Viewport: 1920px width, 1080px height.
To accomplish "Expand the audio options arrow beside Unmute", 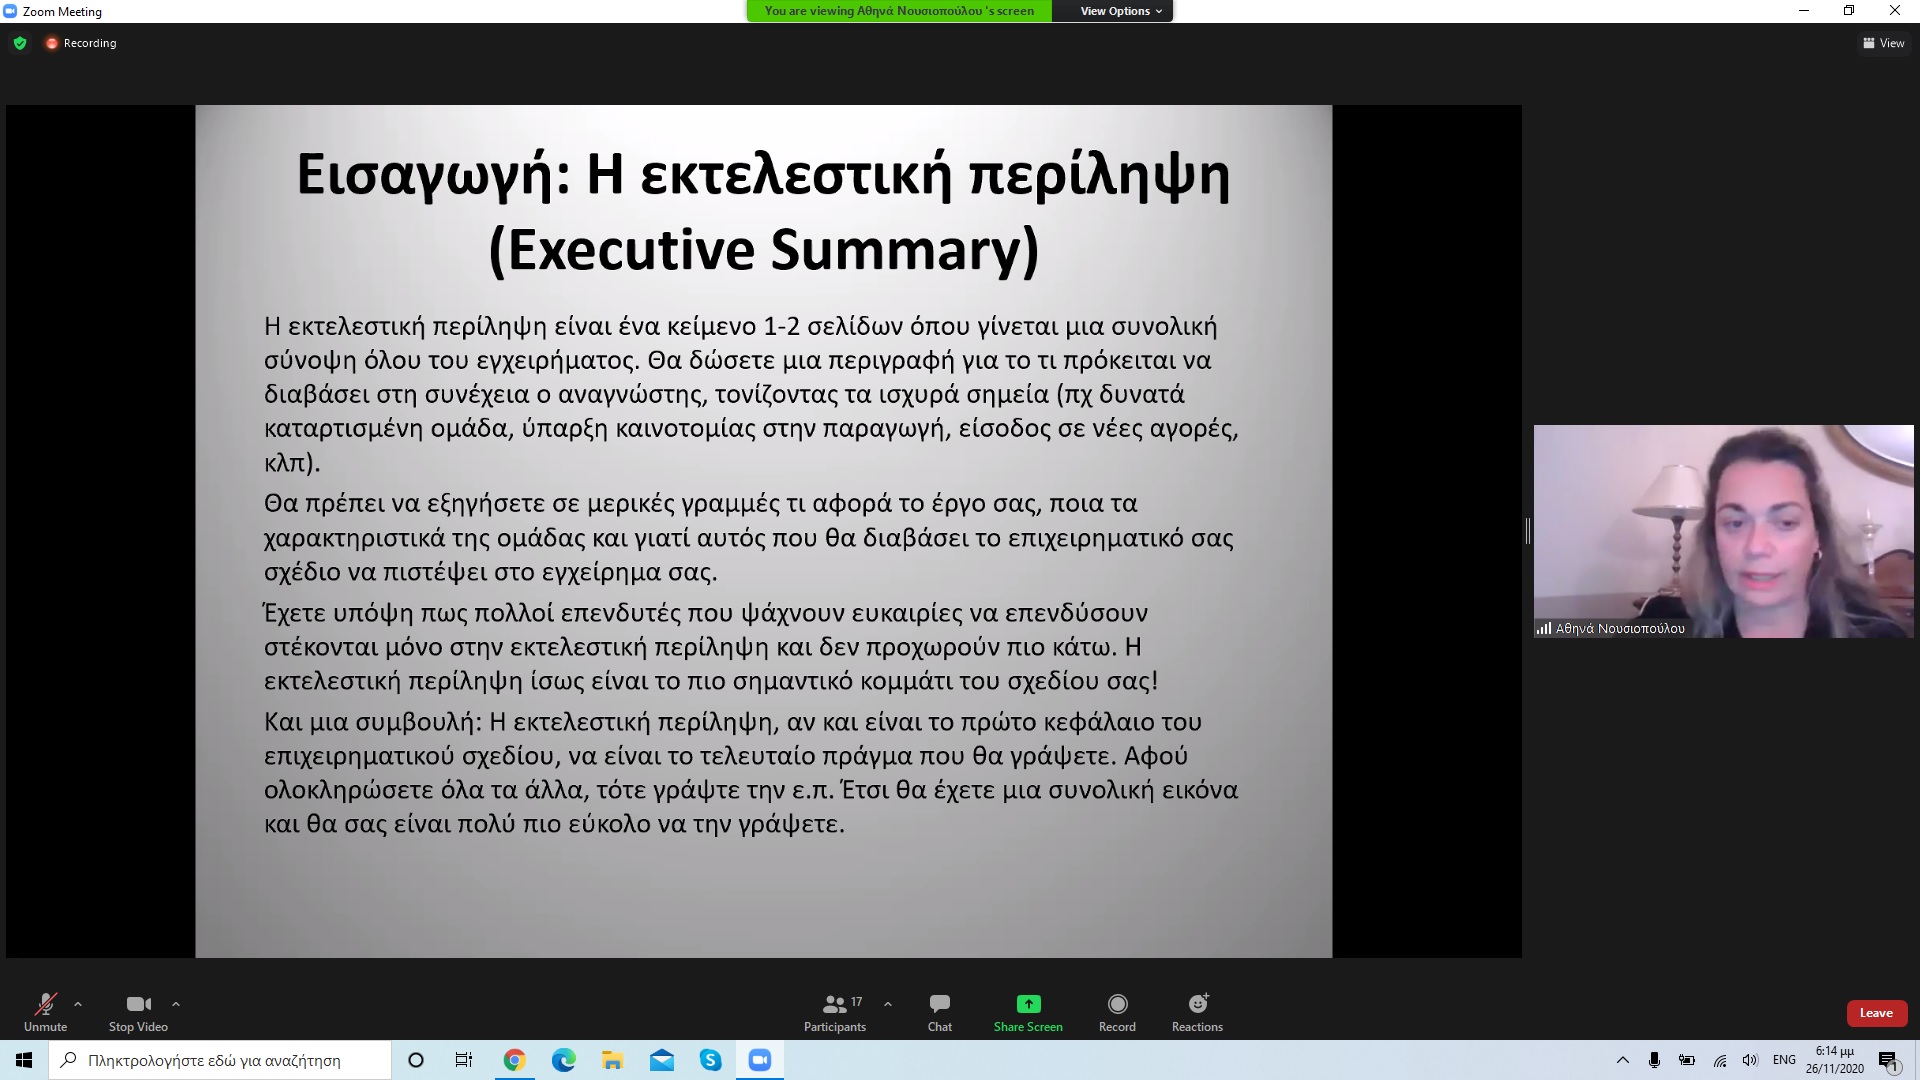I will point(78,1004).
